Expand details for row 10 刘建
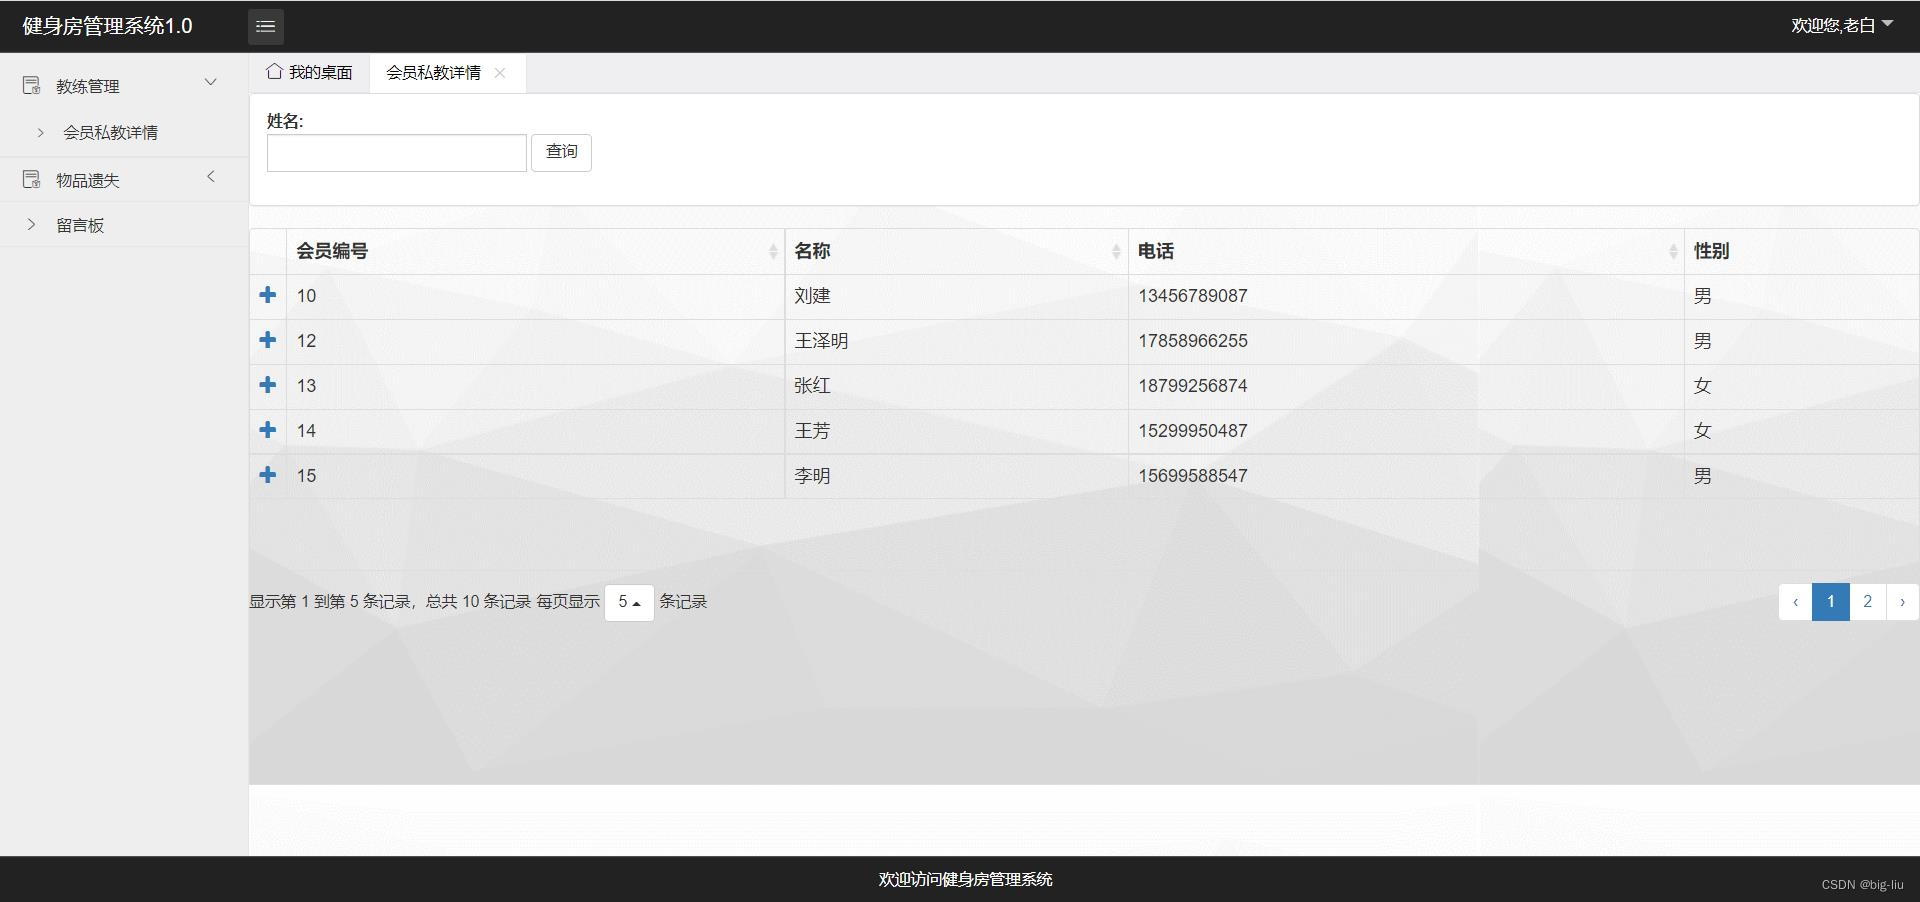1920x902 pixels. point(268,295)
